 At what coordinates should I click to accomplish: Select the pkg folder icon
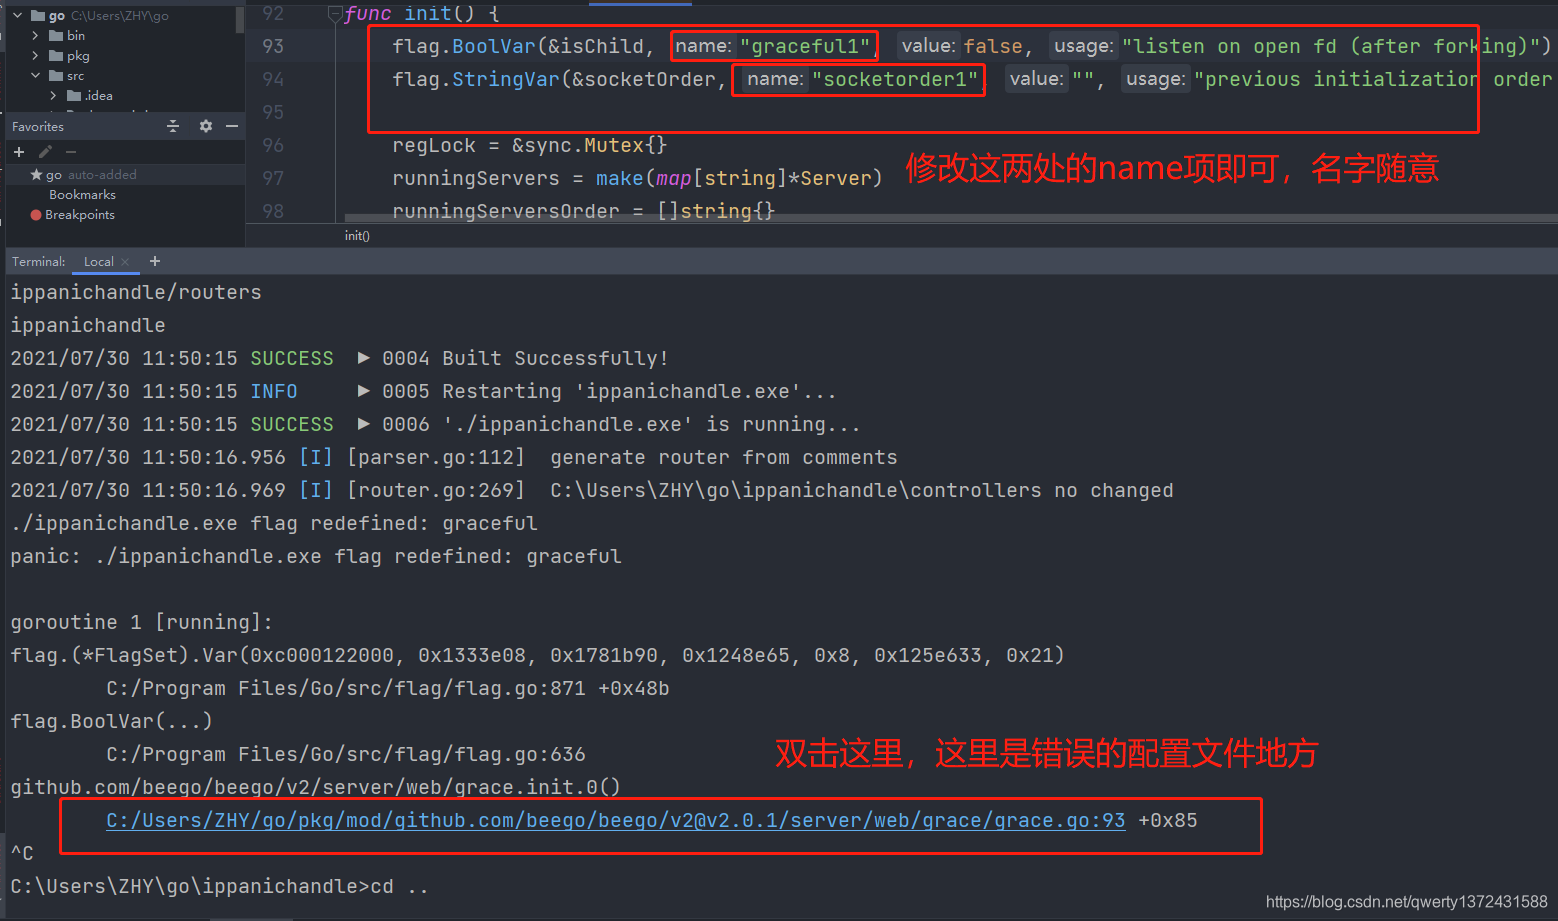[x=57, y=55]
